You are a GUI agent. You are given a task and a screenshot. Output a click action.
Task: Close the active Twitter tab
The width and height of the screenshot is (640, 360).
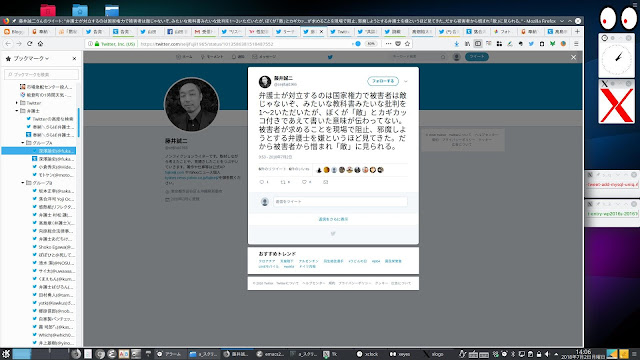[321, 31]
